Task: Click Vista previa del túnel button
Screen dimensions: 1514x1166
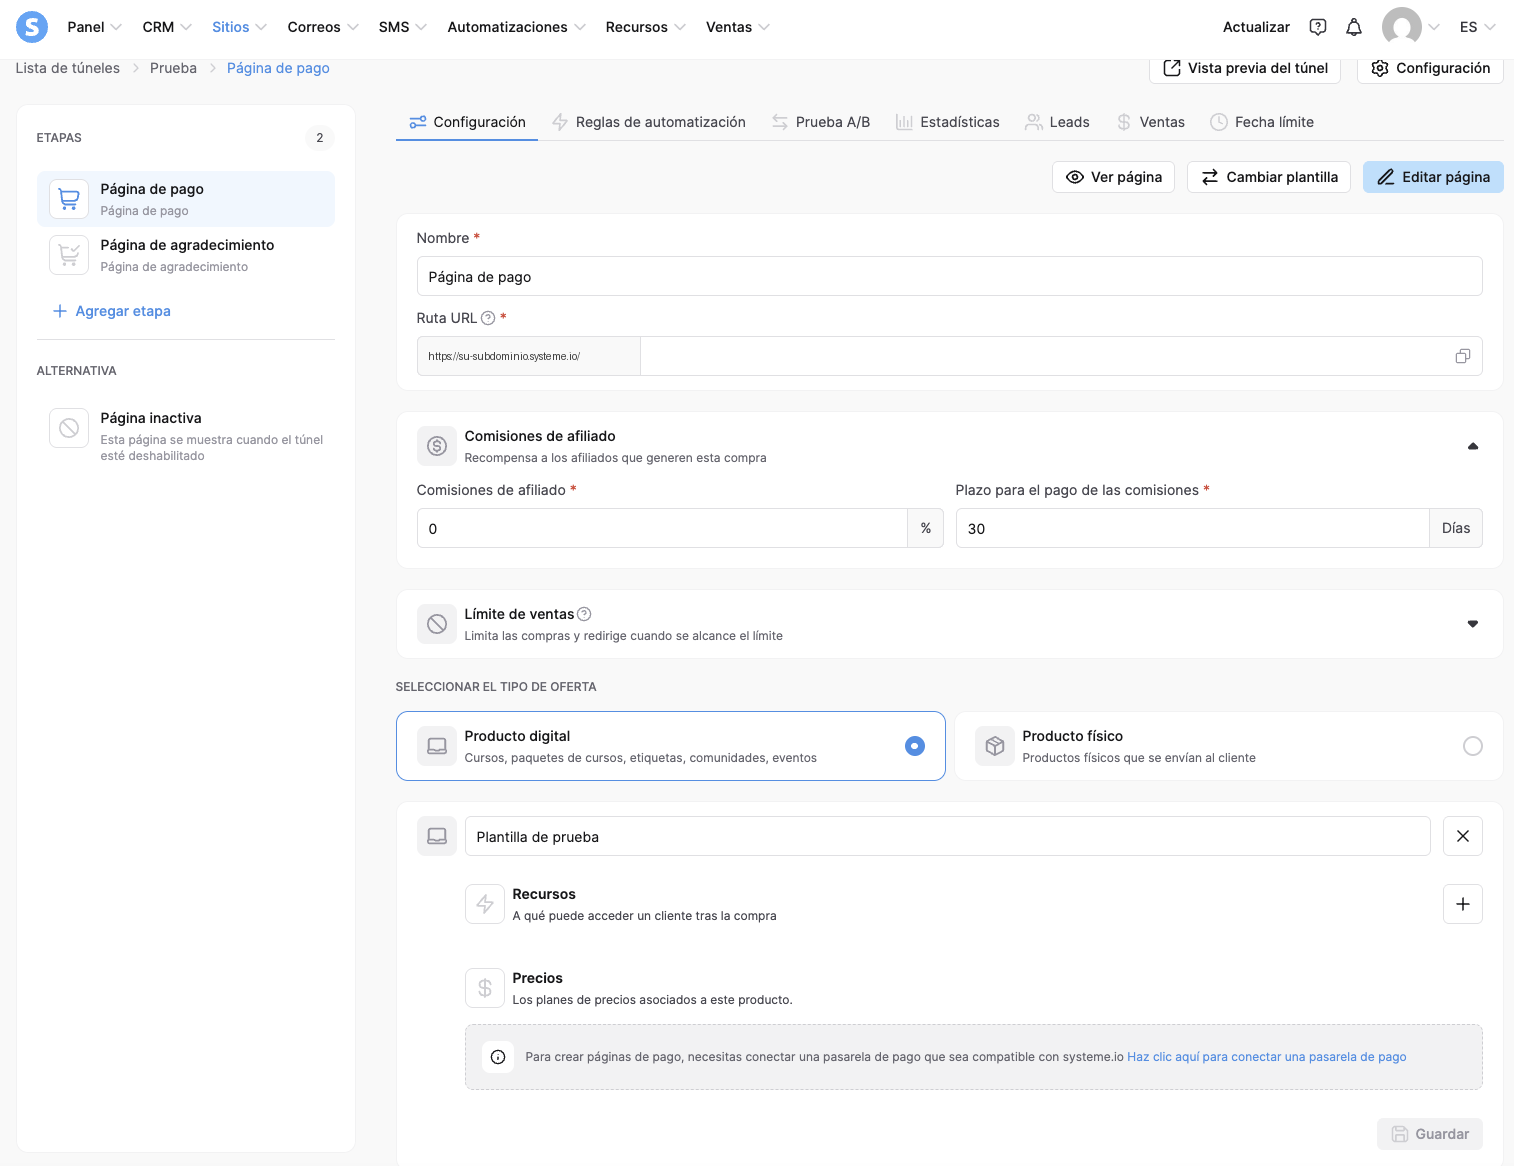Action: click(x=1245, y=68)
